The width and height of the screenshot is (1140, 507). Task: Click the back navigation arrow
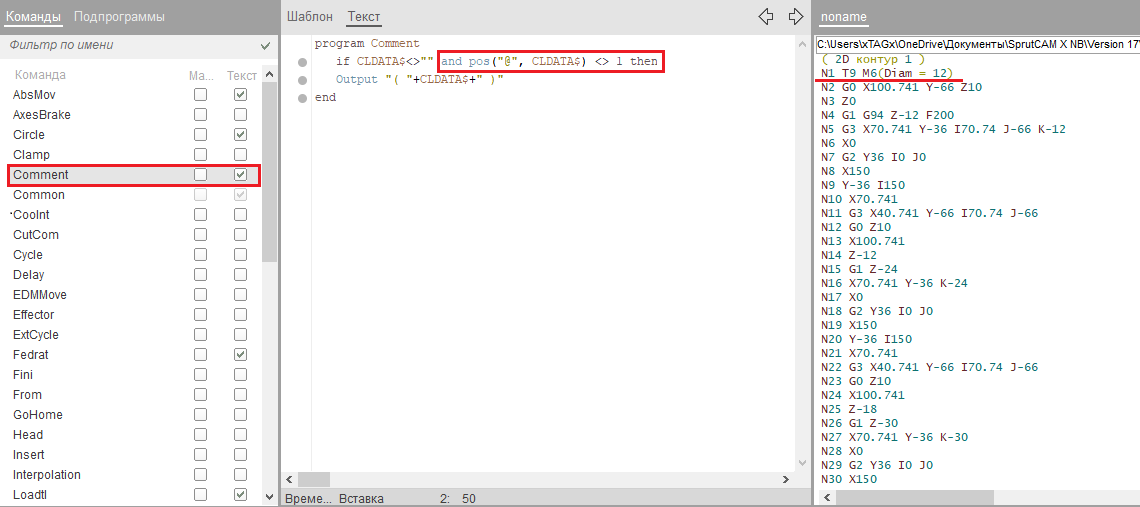pos(765,17)
